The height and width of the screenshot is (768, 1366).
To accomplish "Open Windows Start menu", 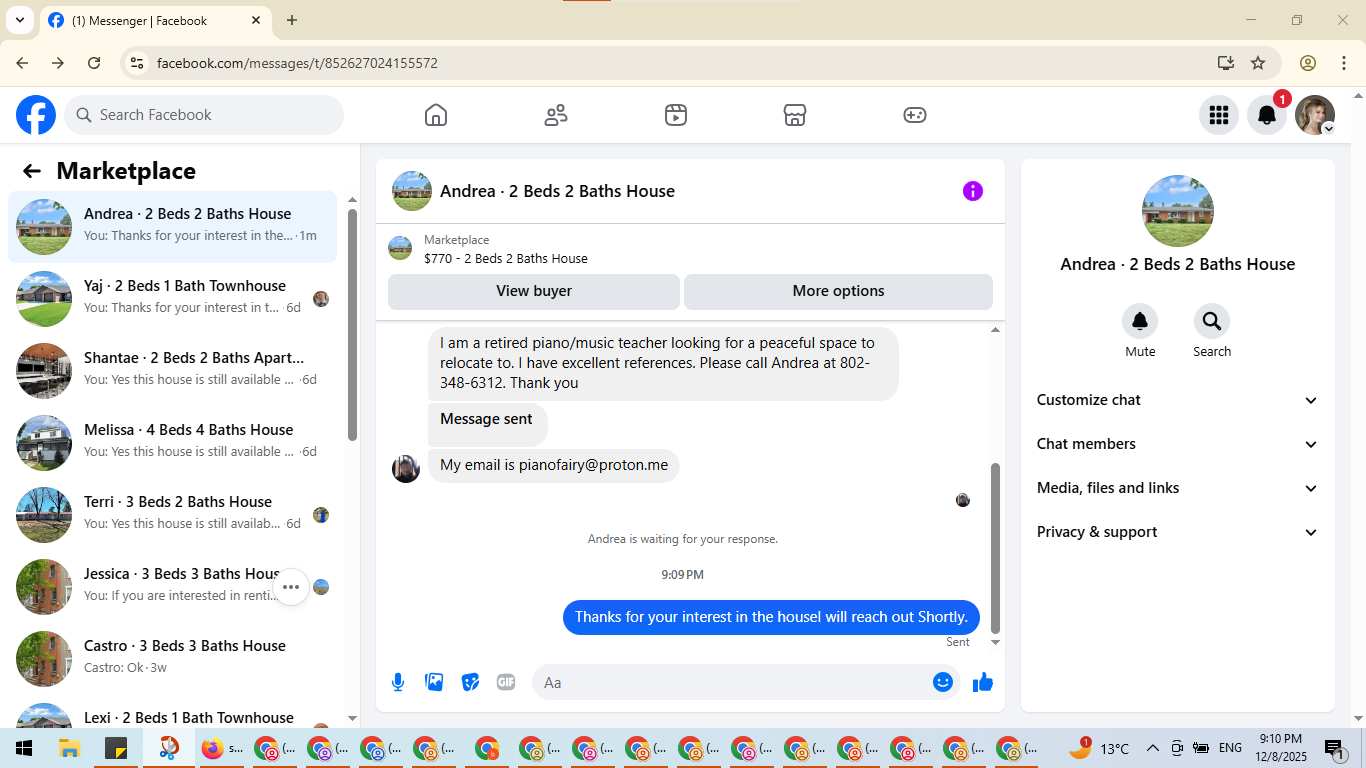I will coord(24,748).
